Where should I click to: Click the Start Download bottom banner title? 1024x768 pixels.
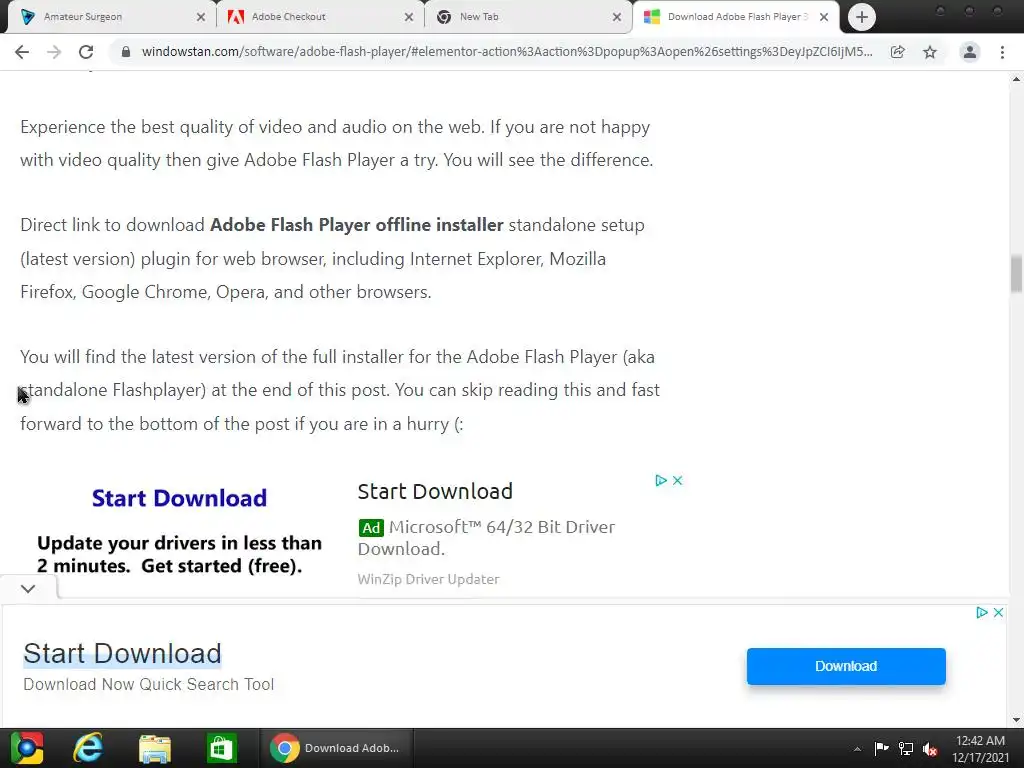[x=122, y=654]
